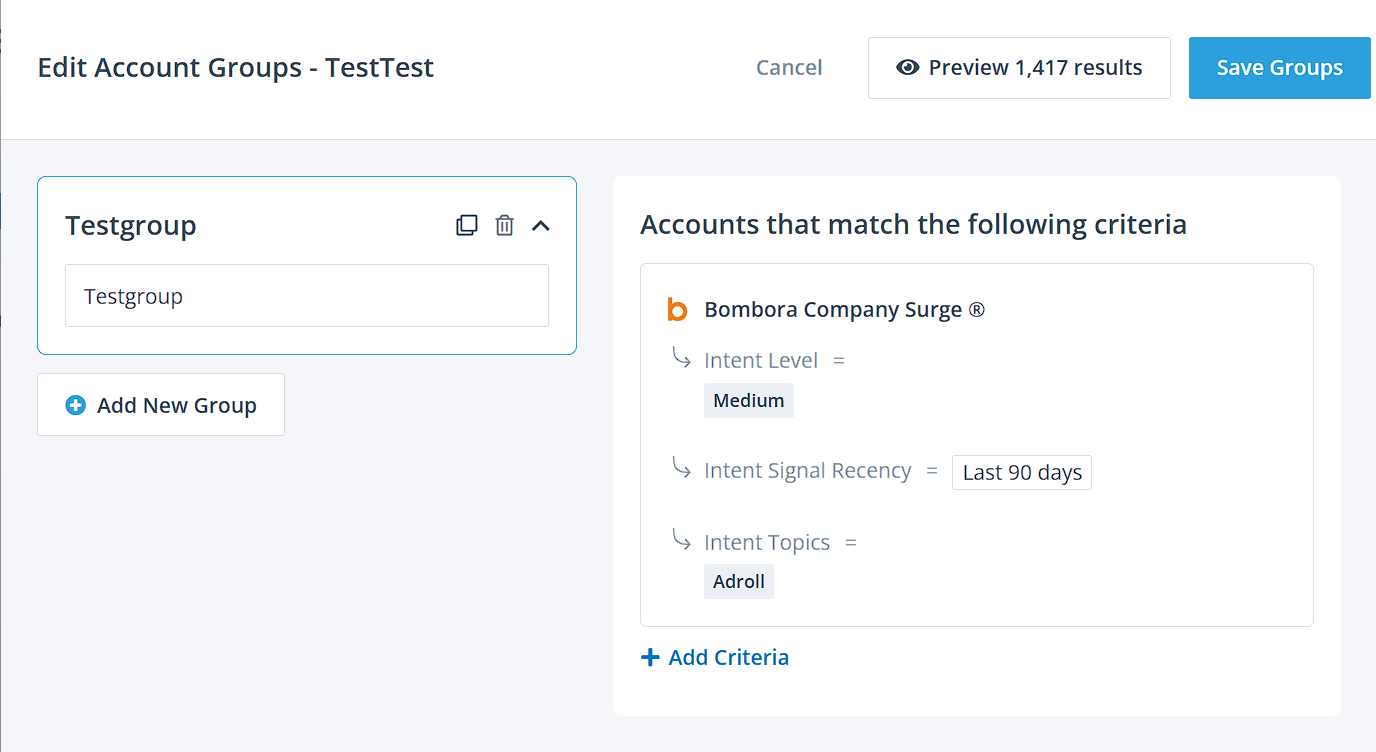The height and width of the screenshot is (752, 1376).
Task: Click the plus icon on Add New Group
Action: click(x=75, y=405)
